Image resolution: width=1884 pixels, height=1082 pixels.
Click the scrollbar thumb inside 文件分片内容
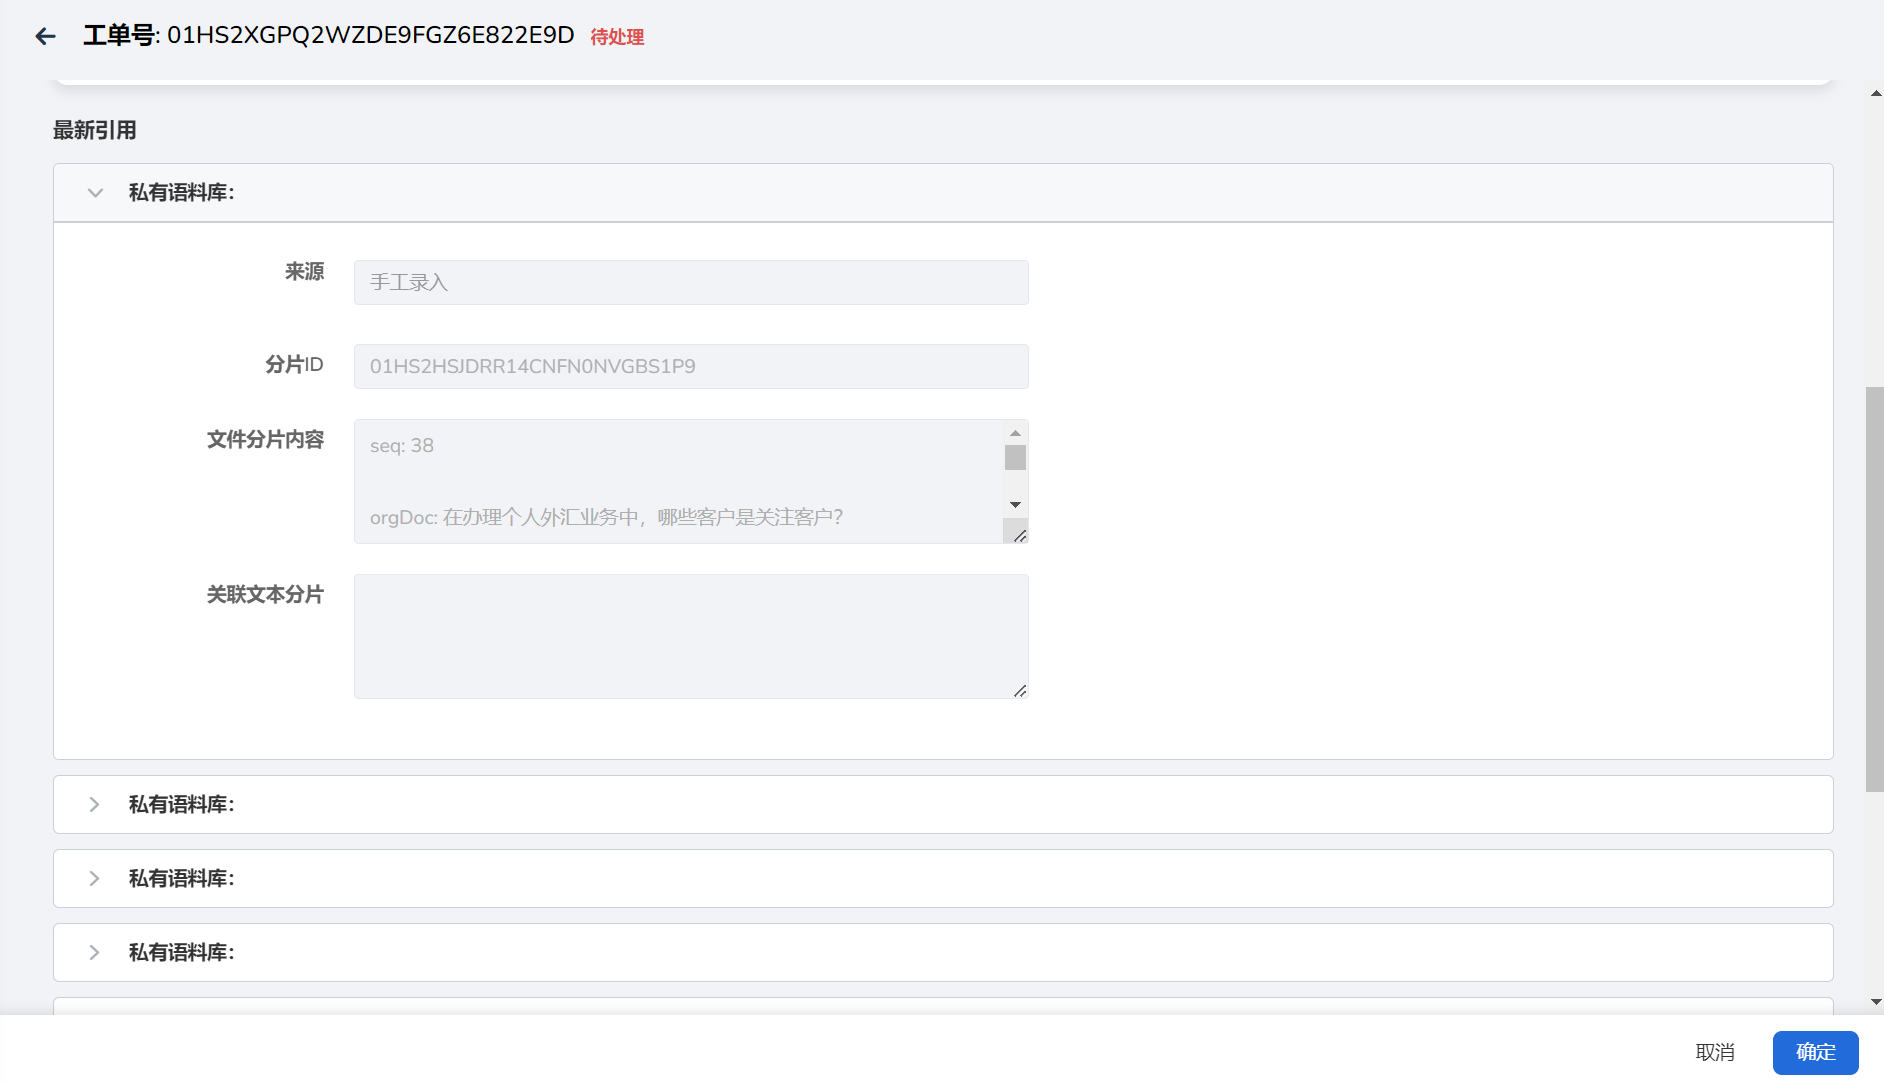[1015, 458]
